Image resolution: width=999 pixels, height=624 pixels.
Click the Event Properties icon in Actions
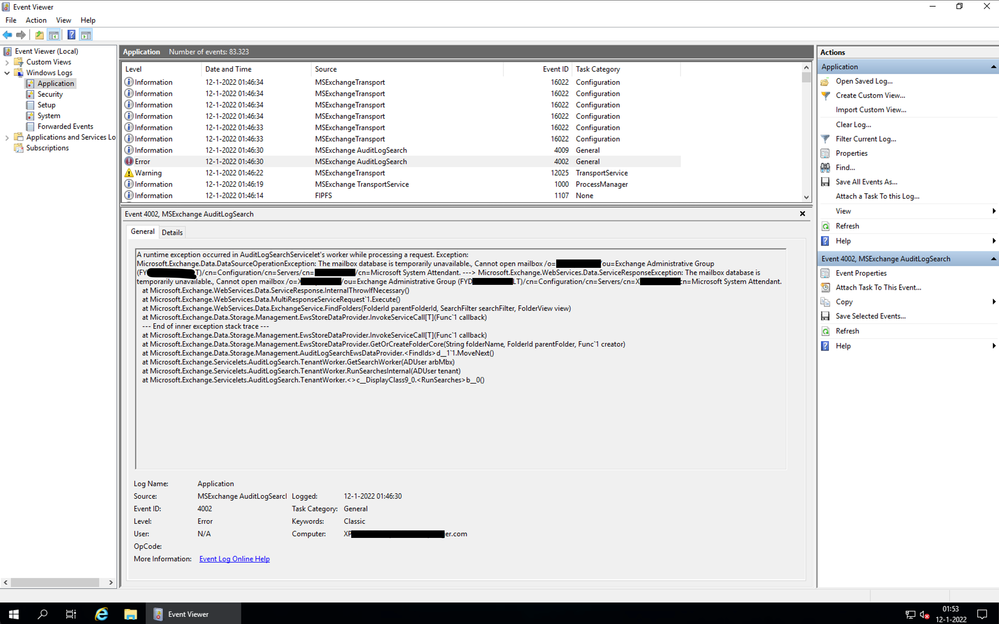tap(825, 273)
